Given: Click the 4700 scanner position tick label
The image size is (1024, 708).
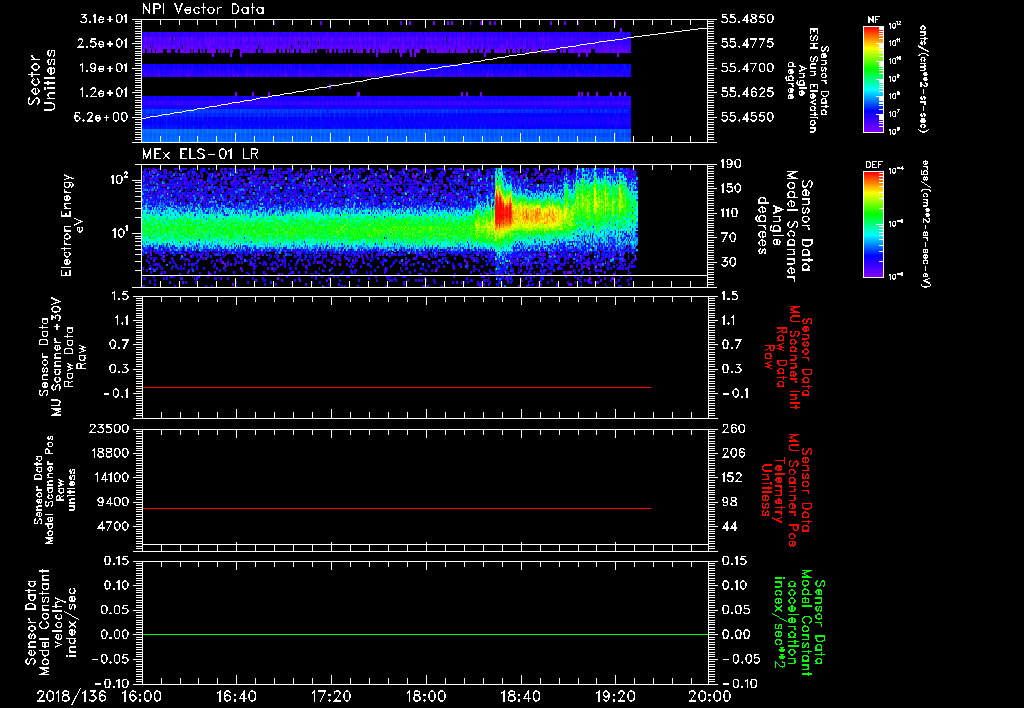Looking at the screenshot, I should 112,526.
